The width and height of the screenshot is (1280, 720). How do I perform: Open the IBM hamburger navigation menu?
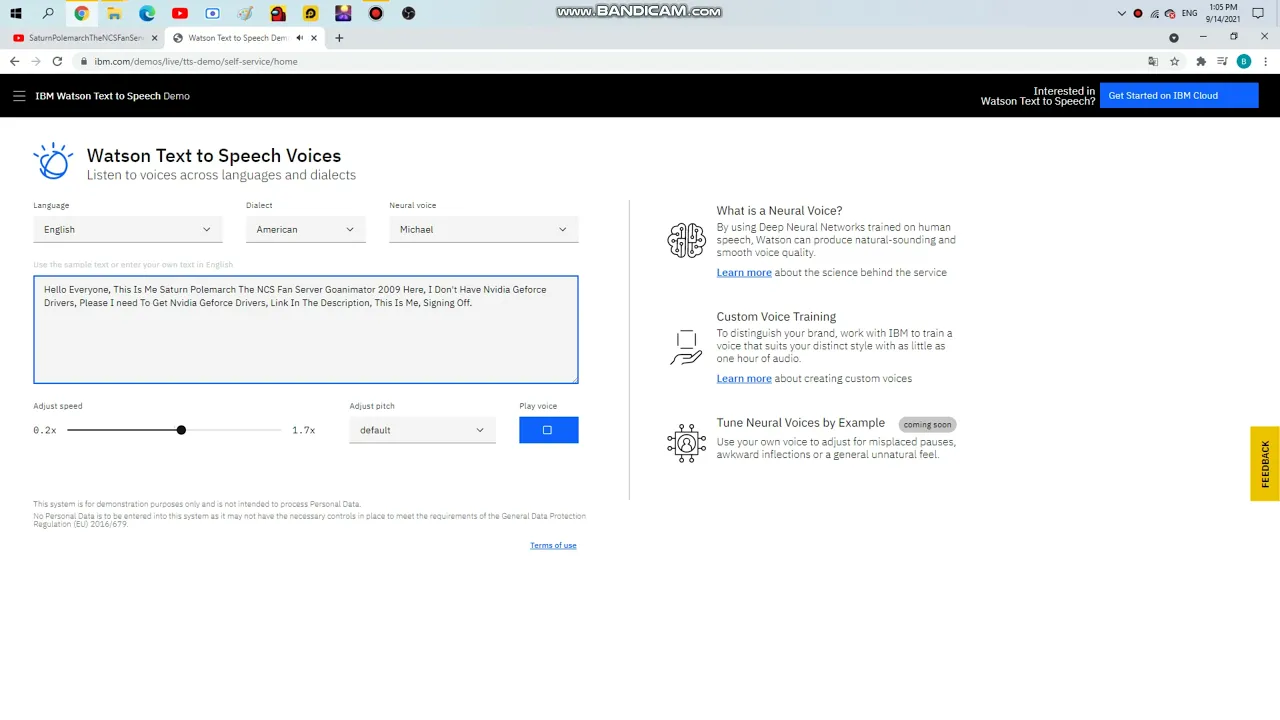tap(19, 96)
